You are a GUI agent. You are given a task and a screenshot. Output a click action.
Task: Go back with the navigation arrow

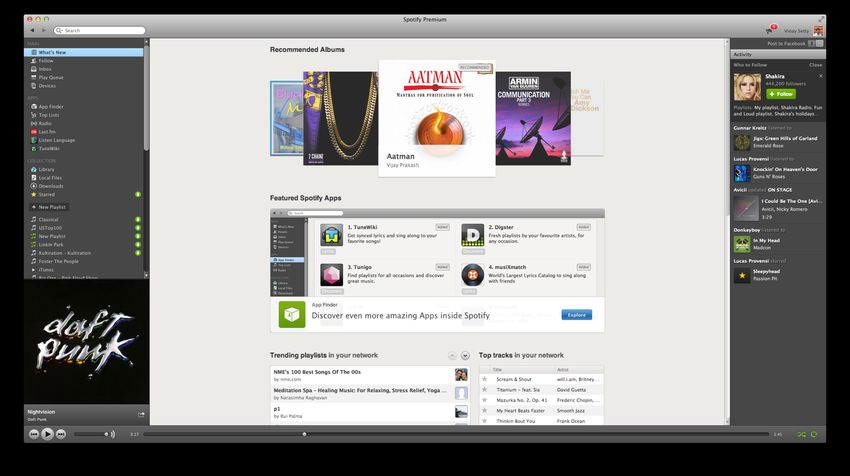coord(33,30)
